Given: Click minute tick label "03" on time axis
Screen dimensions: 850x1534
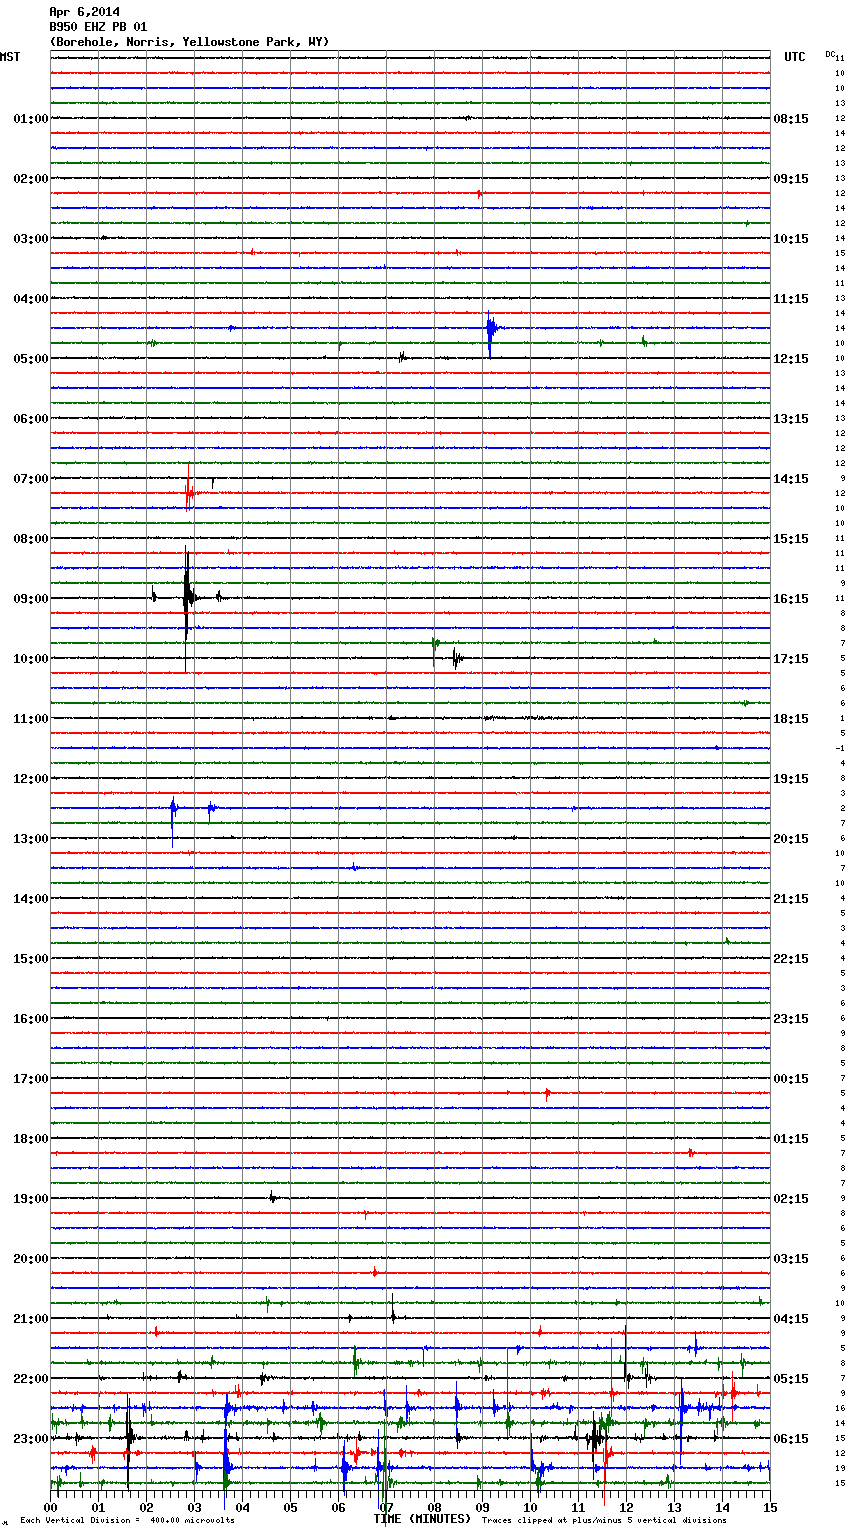Looking at the screenshot, I should click(194, 1507).
